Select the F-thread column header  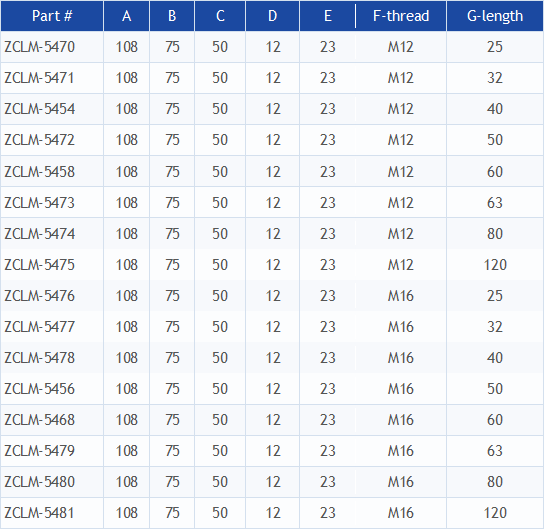pos(400,16)
